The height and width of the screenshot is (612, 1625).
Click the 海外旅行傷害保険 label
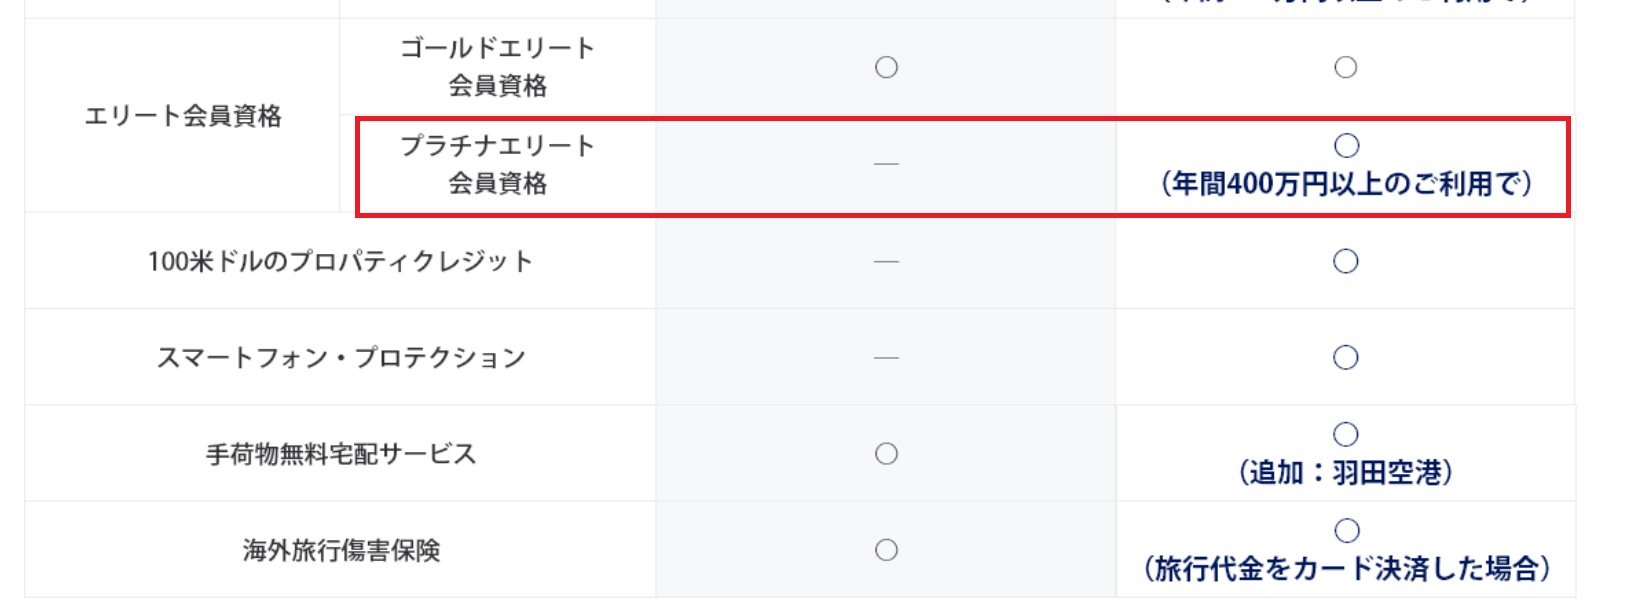click(341, 550)
